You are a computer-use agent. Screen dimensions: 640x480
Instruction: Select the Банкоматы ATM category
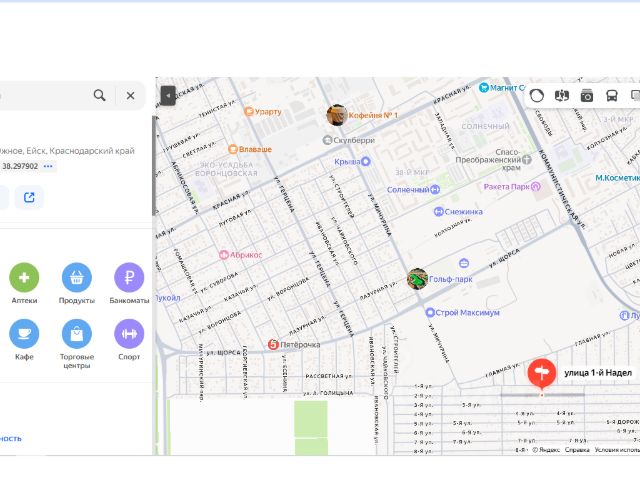point(129,278)
